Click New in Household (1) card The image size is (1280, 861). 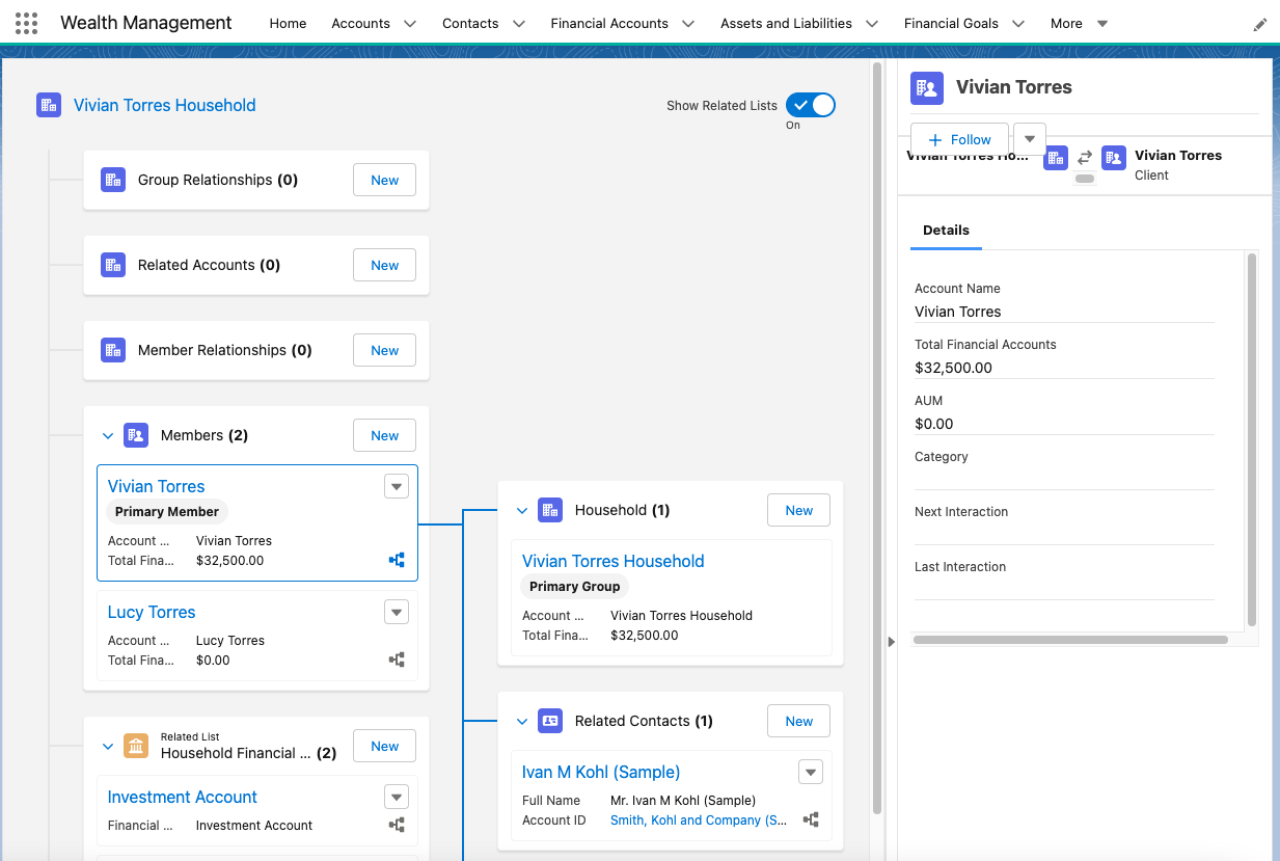click(x=799, y=510)
